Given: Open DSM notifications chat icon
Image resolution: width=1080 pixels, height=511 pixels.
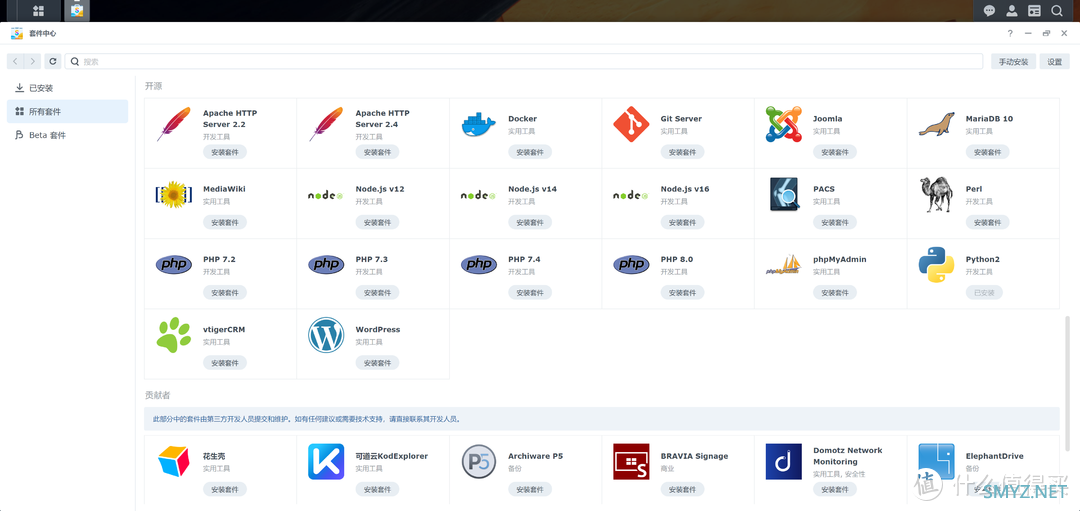Looking at the screenshot, I should (989, 10).
